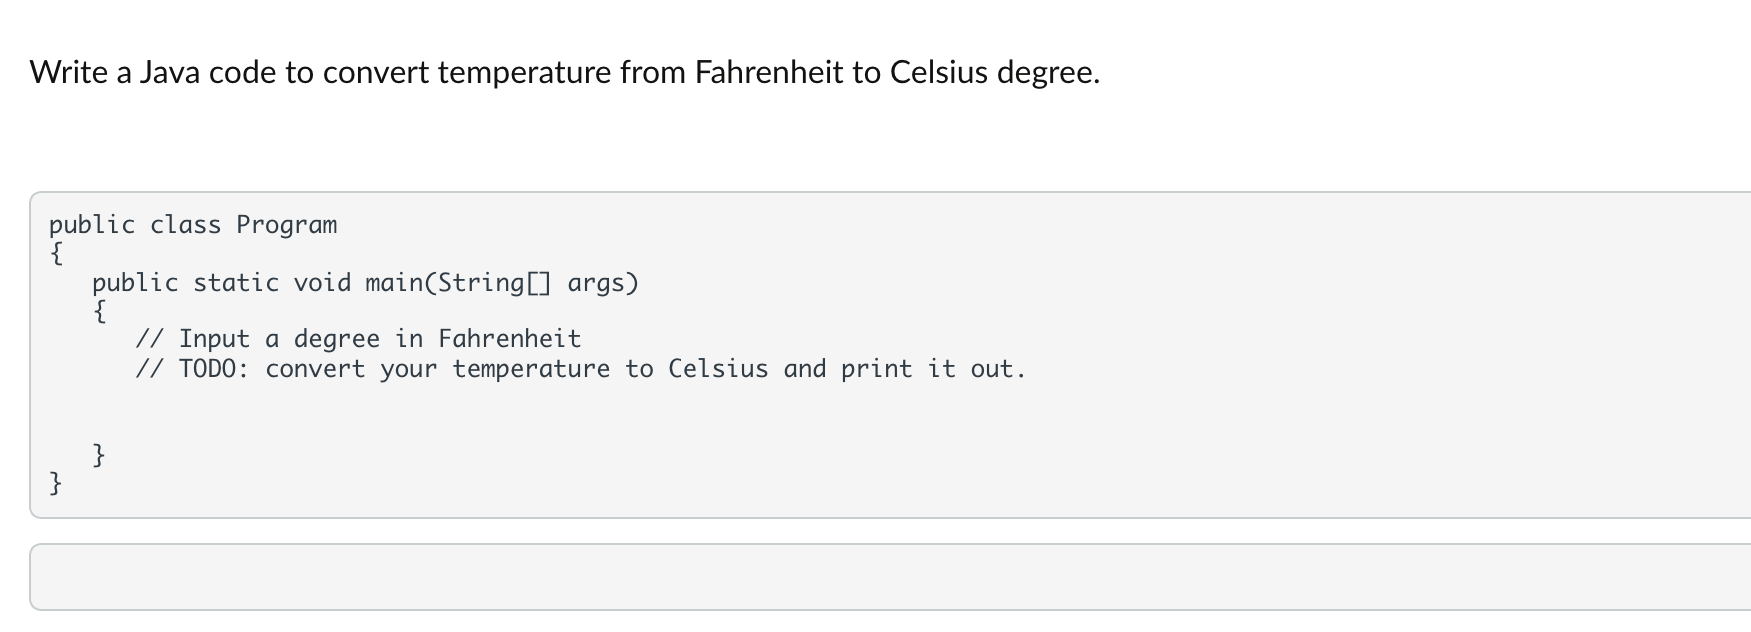Image resolution: width=1751 pixels, height=632 pixels.
Task: Click the final closing brace of the class
Action: tap(57, 484)
